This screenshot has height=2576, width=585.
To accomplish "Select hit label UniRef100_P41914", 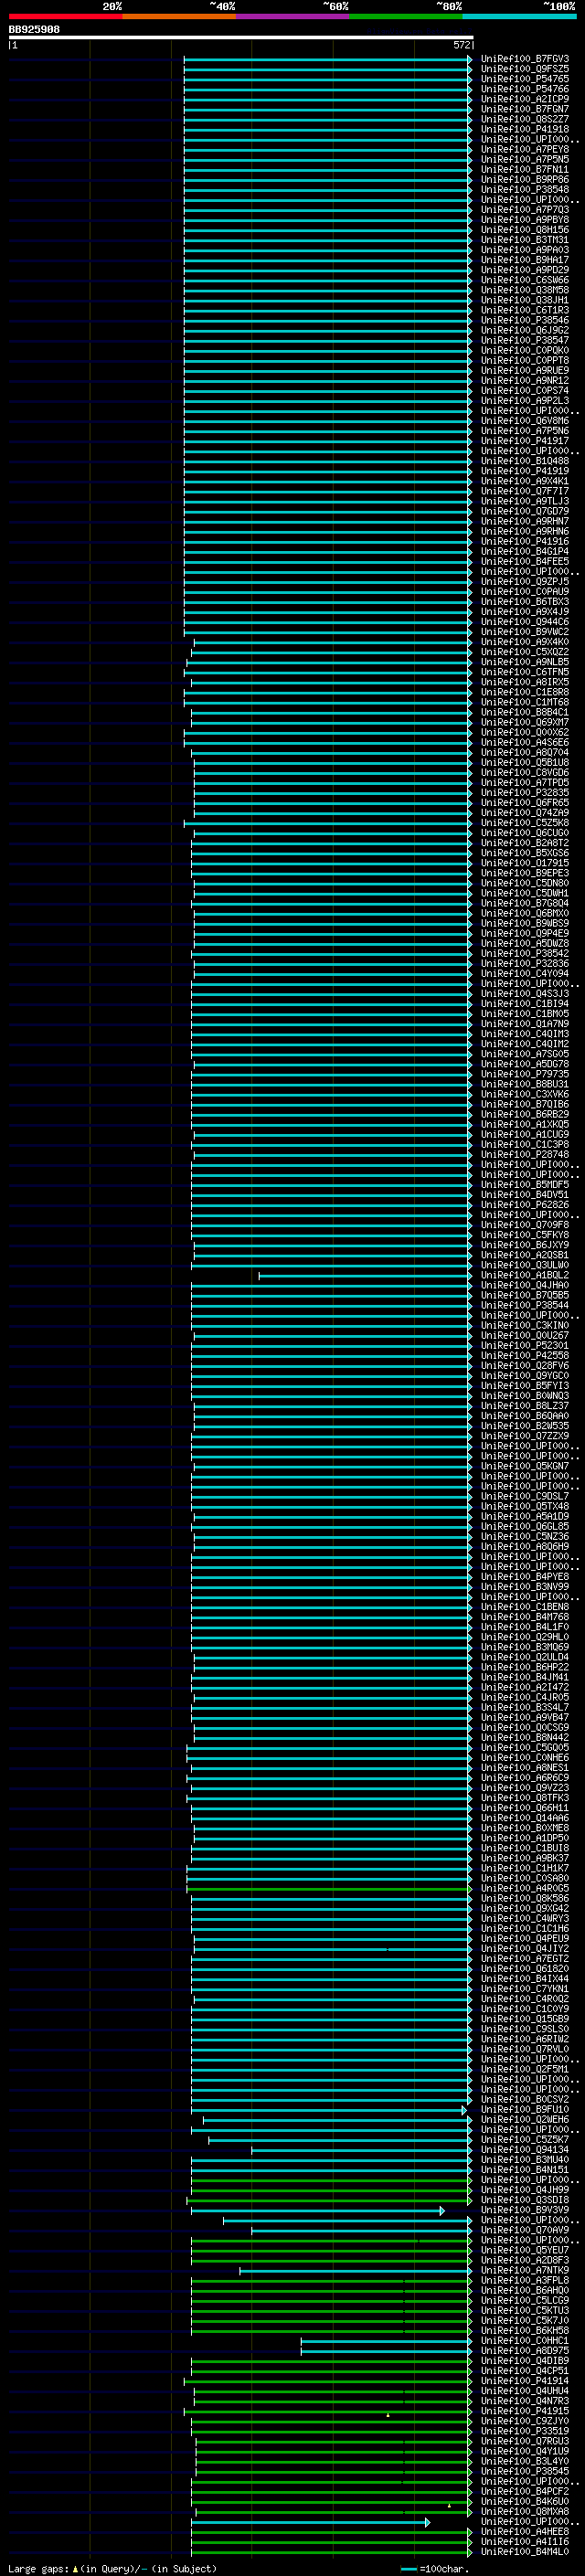I will (525, 2381).
